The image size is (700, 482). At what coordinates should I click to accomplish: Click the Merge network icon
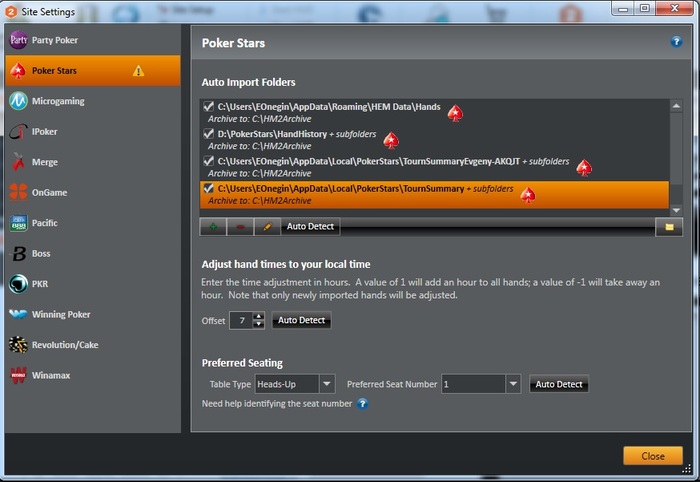click(x=18, y=162)
